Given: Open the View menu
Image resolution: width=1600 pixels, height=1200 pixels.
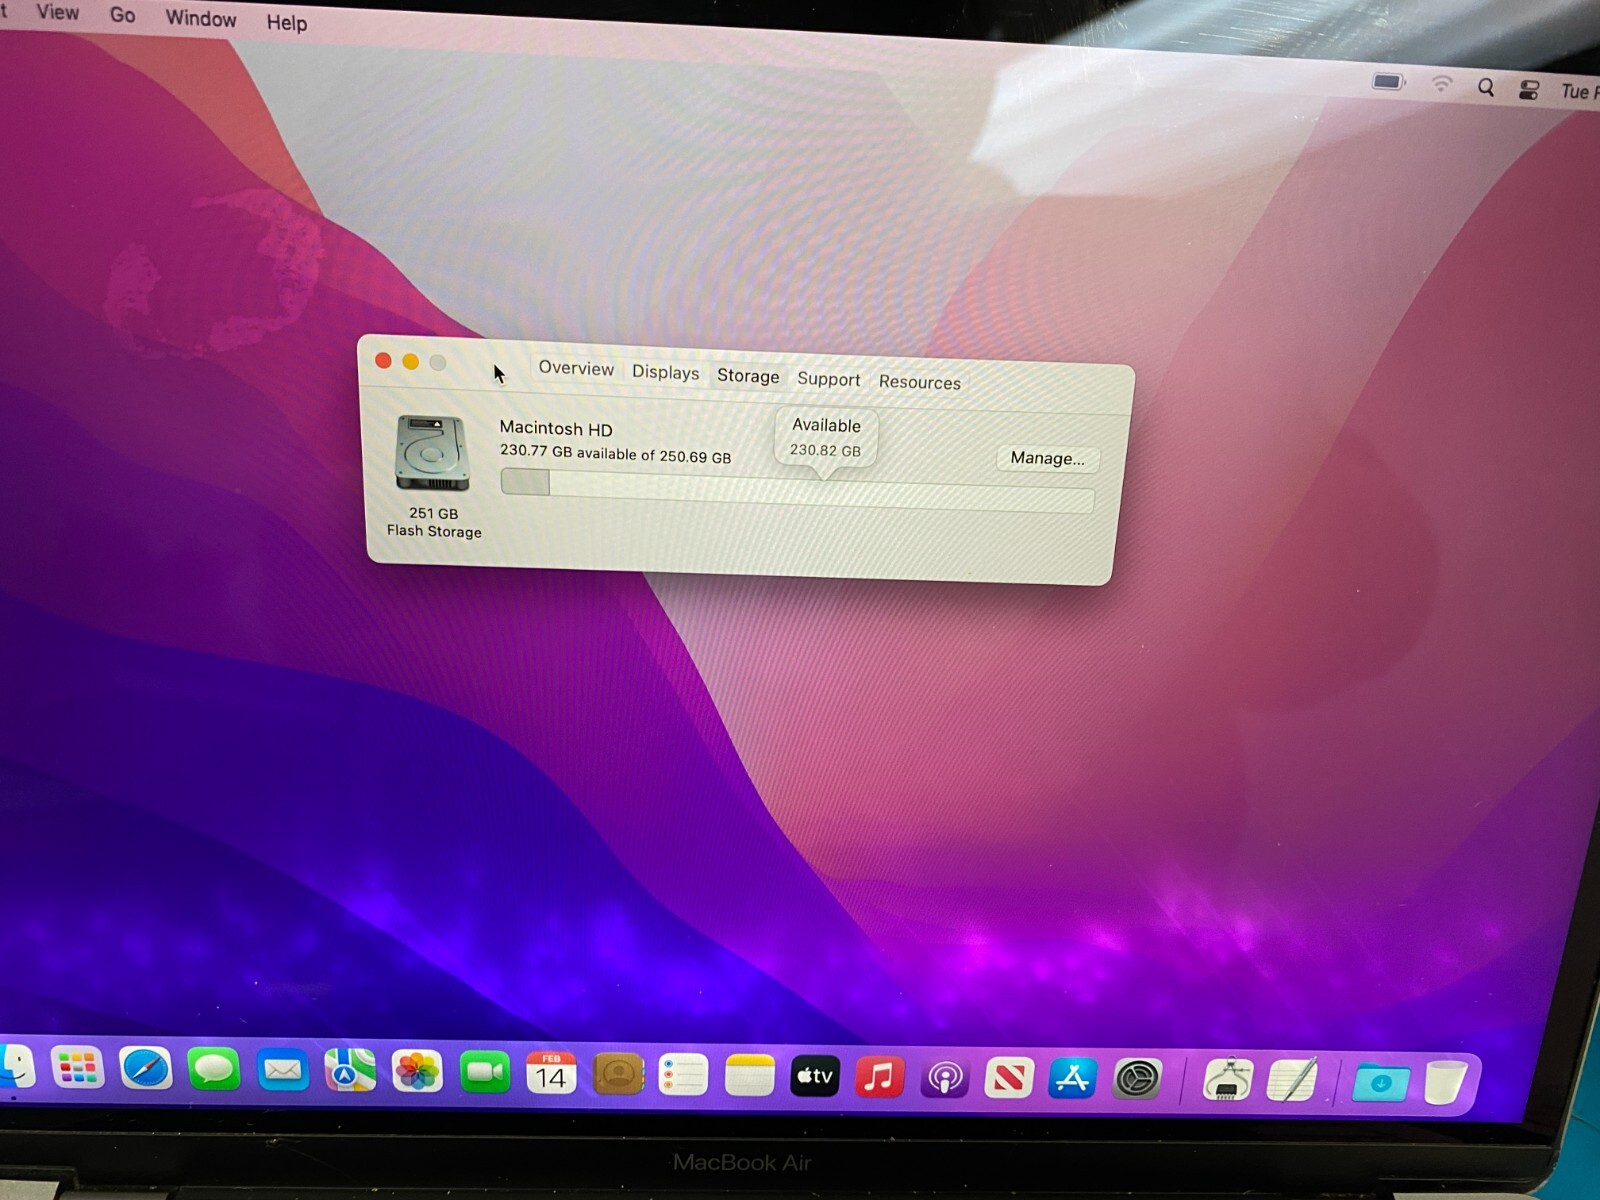Looking at the screenshot, I should [x=57, y=12].
